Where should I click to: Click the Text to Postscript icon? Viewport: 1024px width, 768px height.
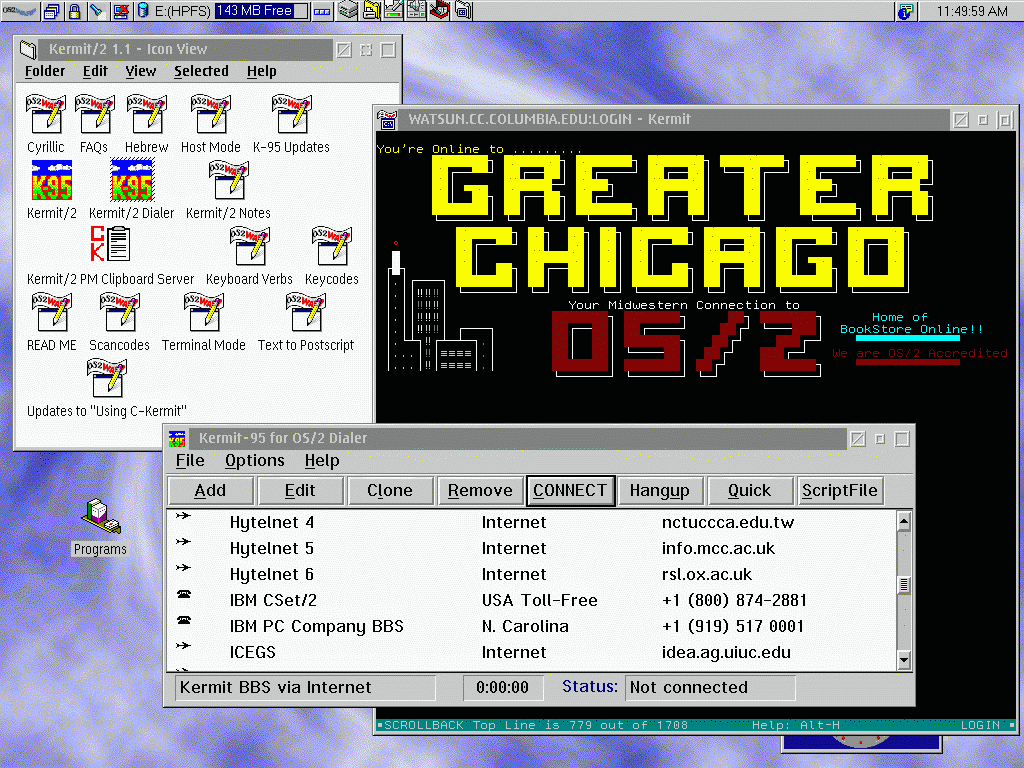(x=305, y=312)
